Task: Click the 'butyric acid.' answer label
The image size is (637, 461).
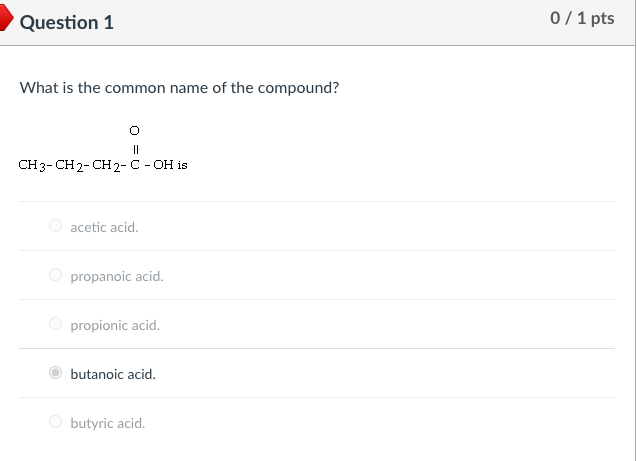Action: [108, 423]
